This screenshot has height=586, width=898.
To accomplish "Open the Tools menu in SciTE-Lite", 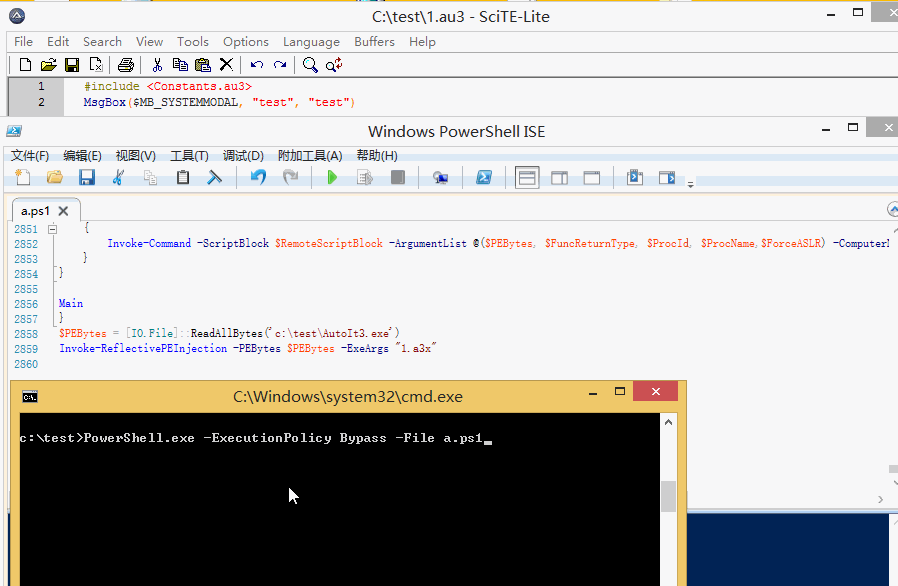I will click(193, 41).
